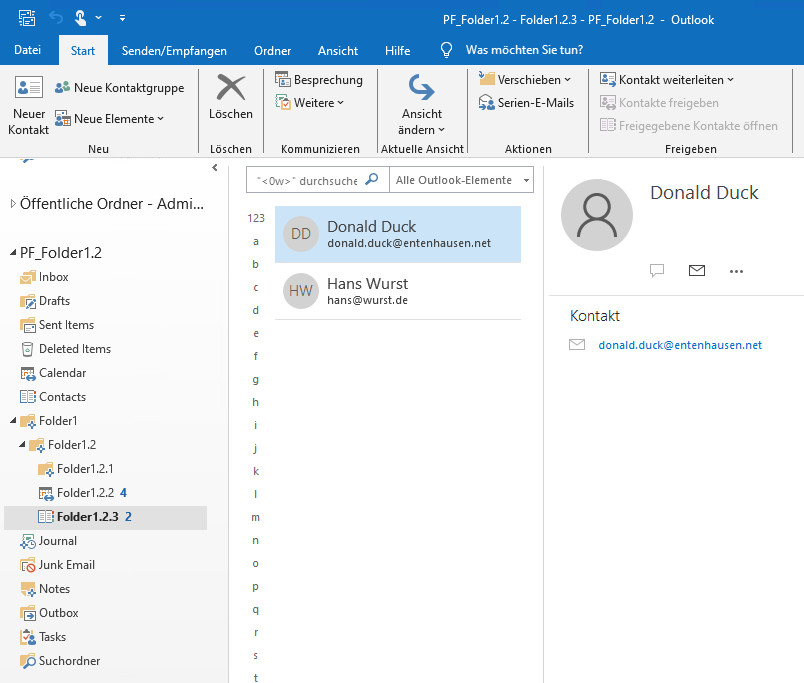Start instant message with Donald Duck
Viewport: 804px width, 683px height.
(x=657, y=270)
